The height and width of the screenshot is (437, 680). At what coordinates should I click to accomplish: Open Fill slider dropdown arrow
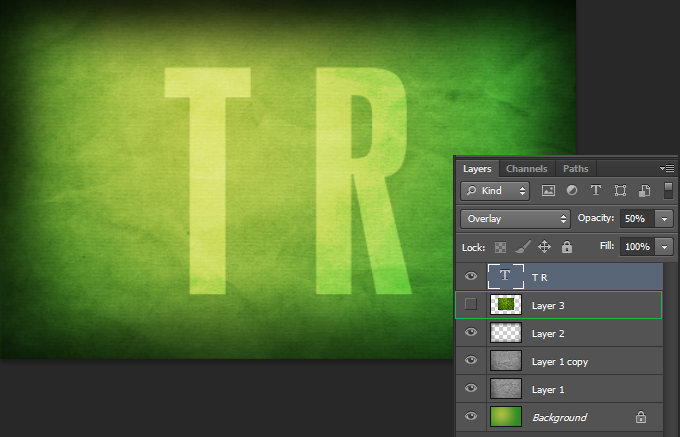pos(664,247)
